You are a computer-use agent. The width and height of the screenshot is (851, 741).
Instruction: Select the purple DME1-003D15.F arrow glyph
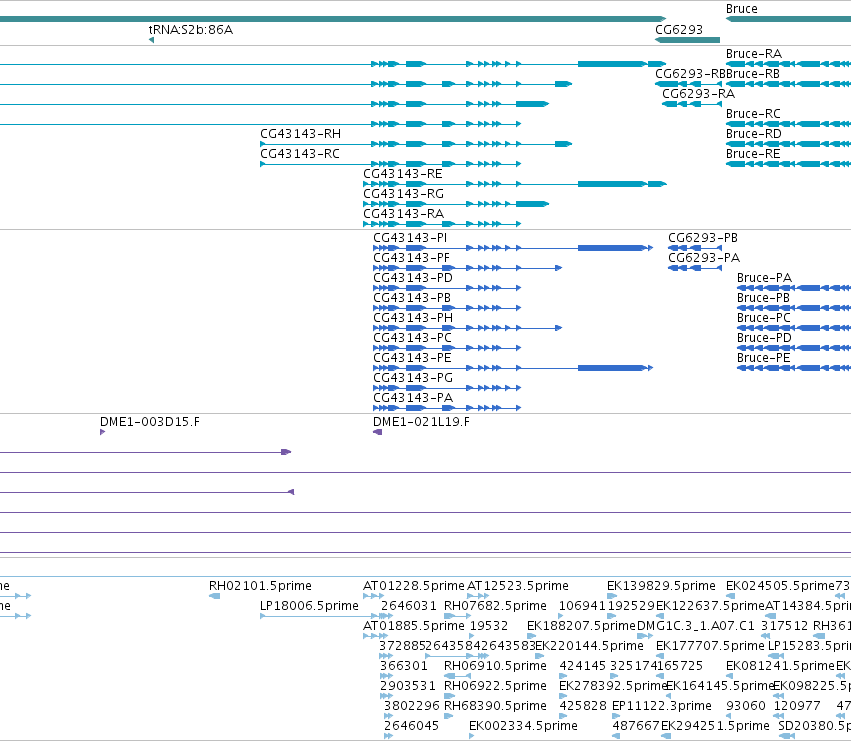point(103,432)
